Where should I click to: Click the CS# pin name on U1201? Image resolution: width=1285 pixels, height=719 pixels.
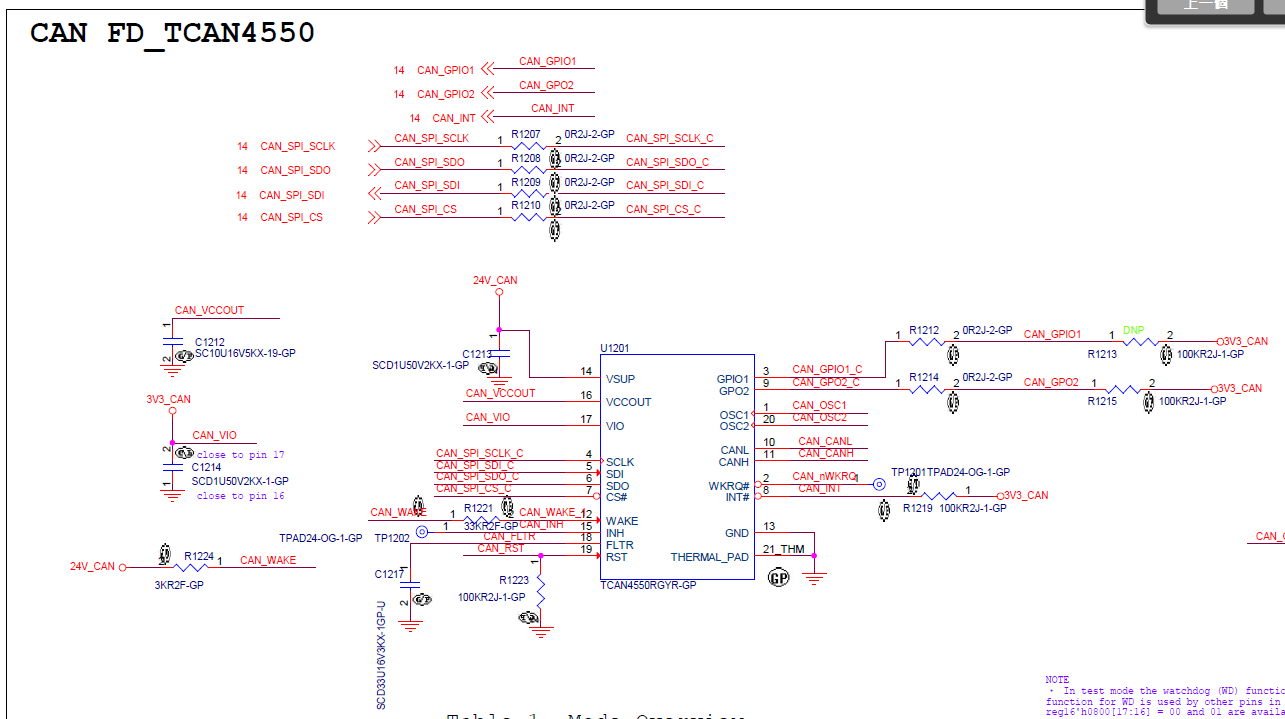616,497
